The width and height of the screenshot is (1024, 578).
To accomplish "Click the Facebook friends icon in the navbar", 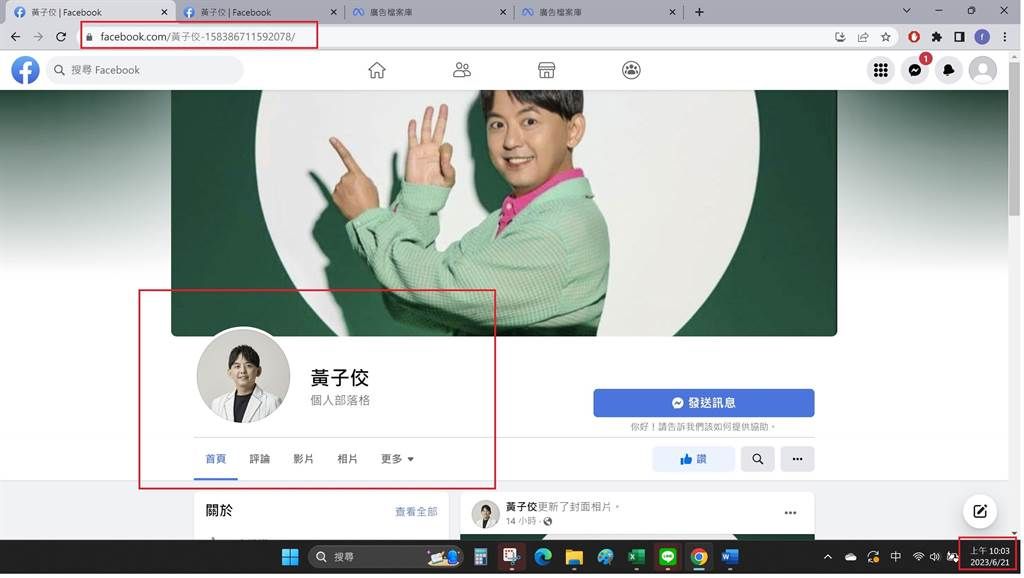I will tap(461, 70).
